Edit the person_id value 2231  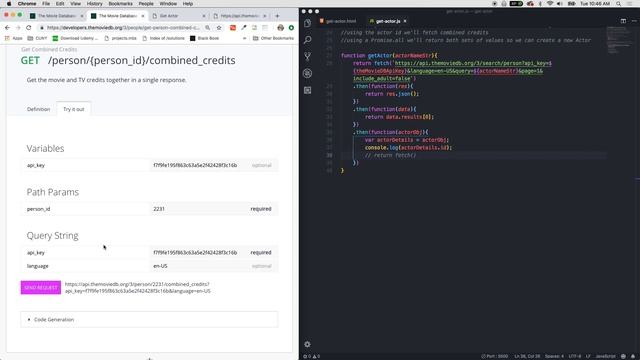tap(199, 209)
